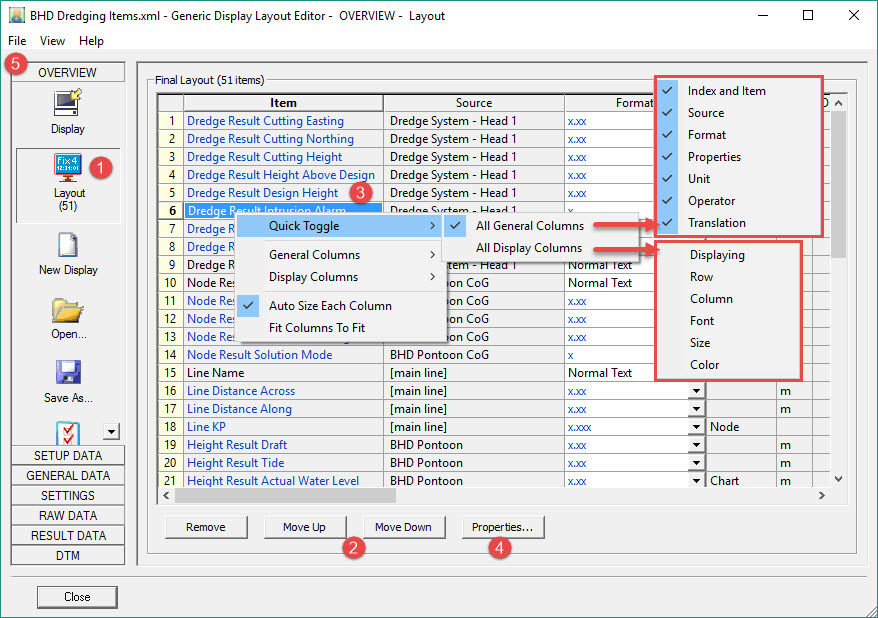This screenshot has height=618, width=878.
Task: Toggle All General Columns checkmark
Action: pos(529,226)
